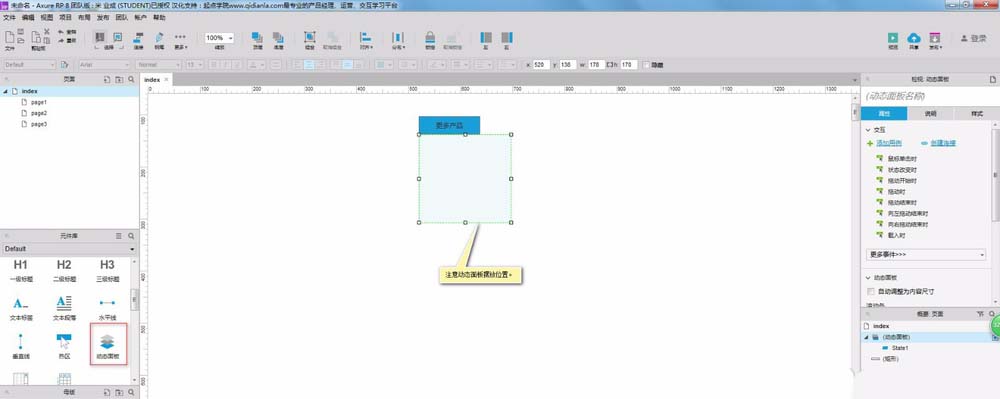Click the New File icon in toolbar
Image resolution: width=1000 pixels, height=399 pixels.
pyautogui.click(x=9, y=37)
